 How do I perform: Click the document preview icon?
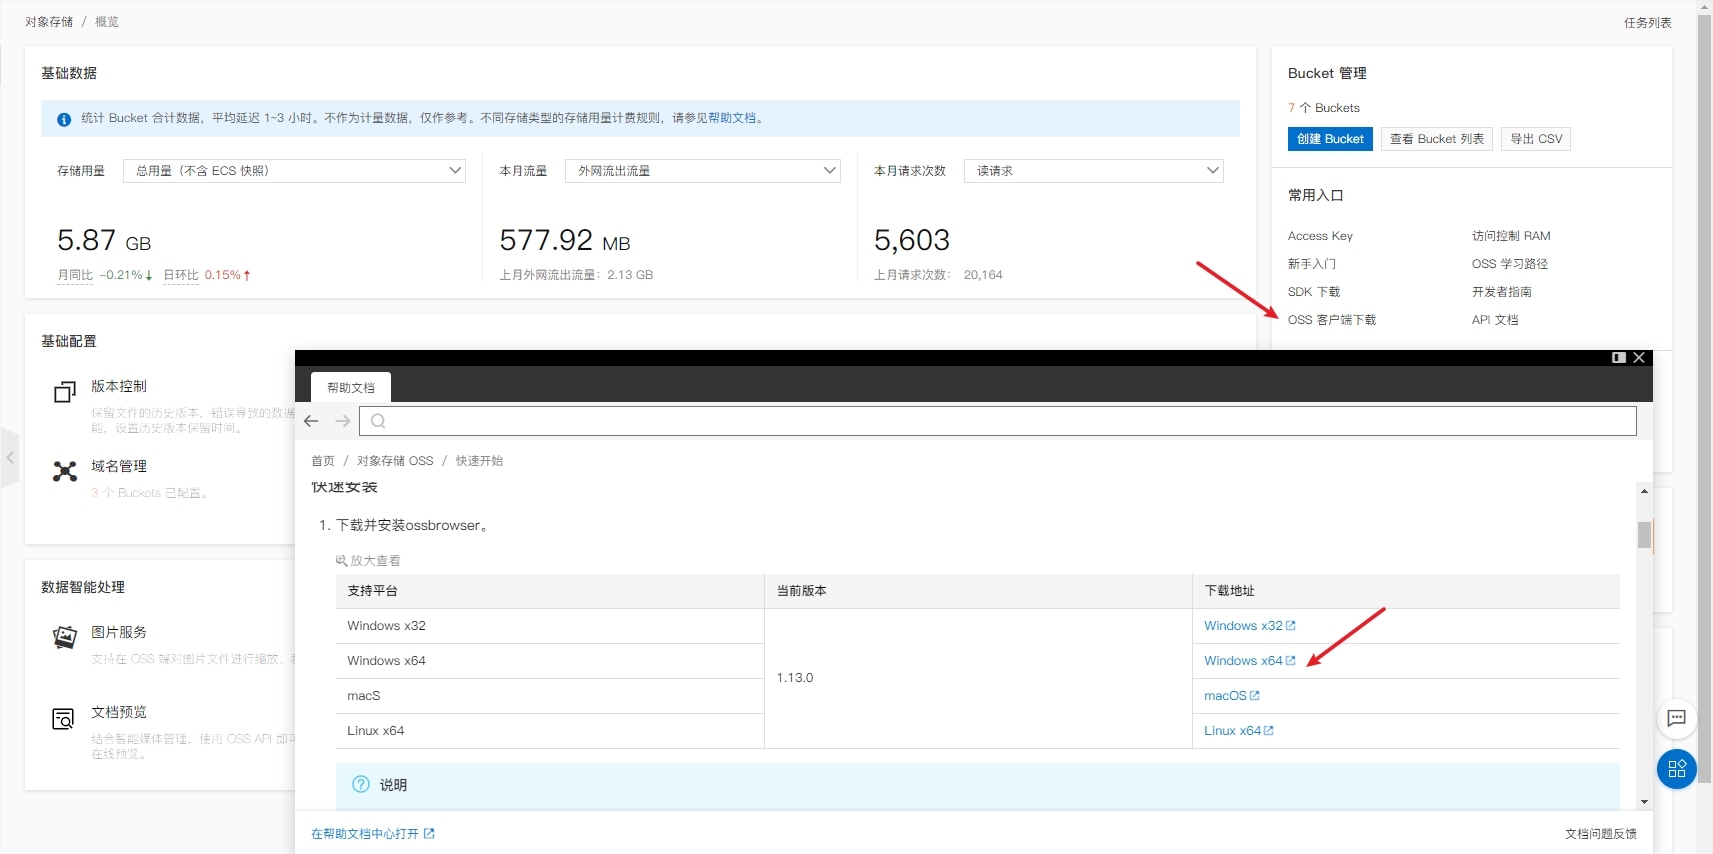(63, 718)
